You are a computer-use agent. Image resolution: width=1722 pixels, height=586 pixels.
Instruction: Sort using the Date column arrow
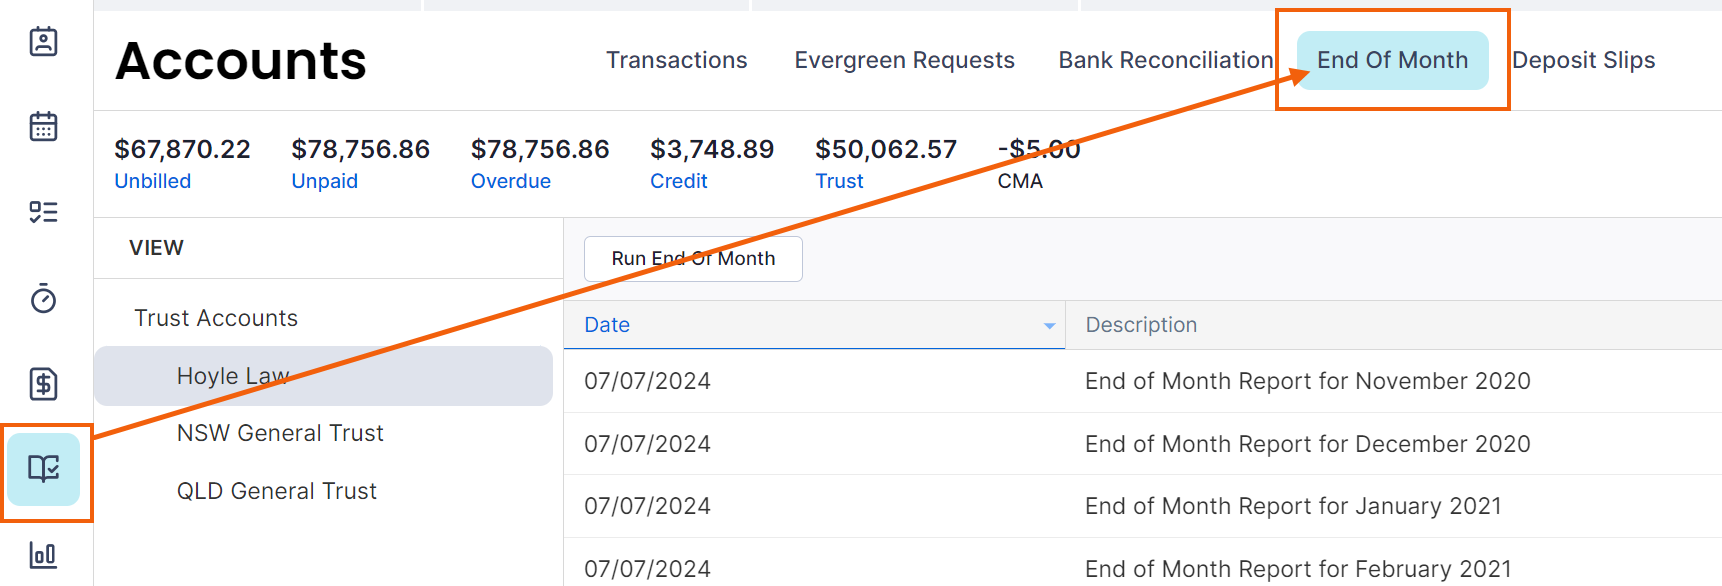1049,326
